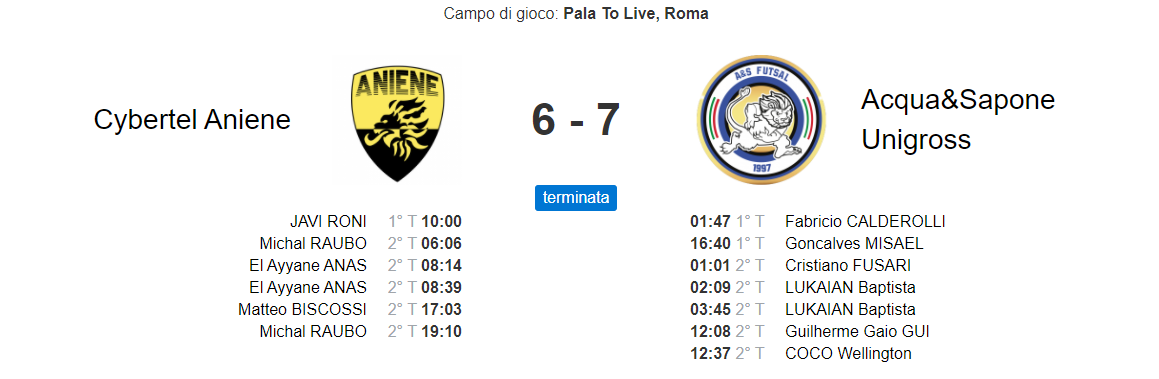Click the Pala To Live, Roma venue
The width and height of the screenshot is (1159, 379).
[636, 14]
